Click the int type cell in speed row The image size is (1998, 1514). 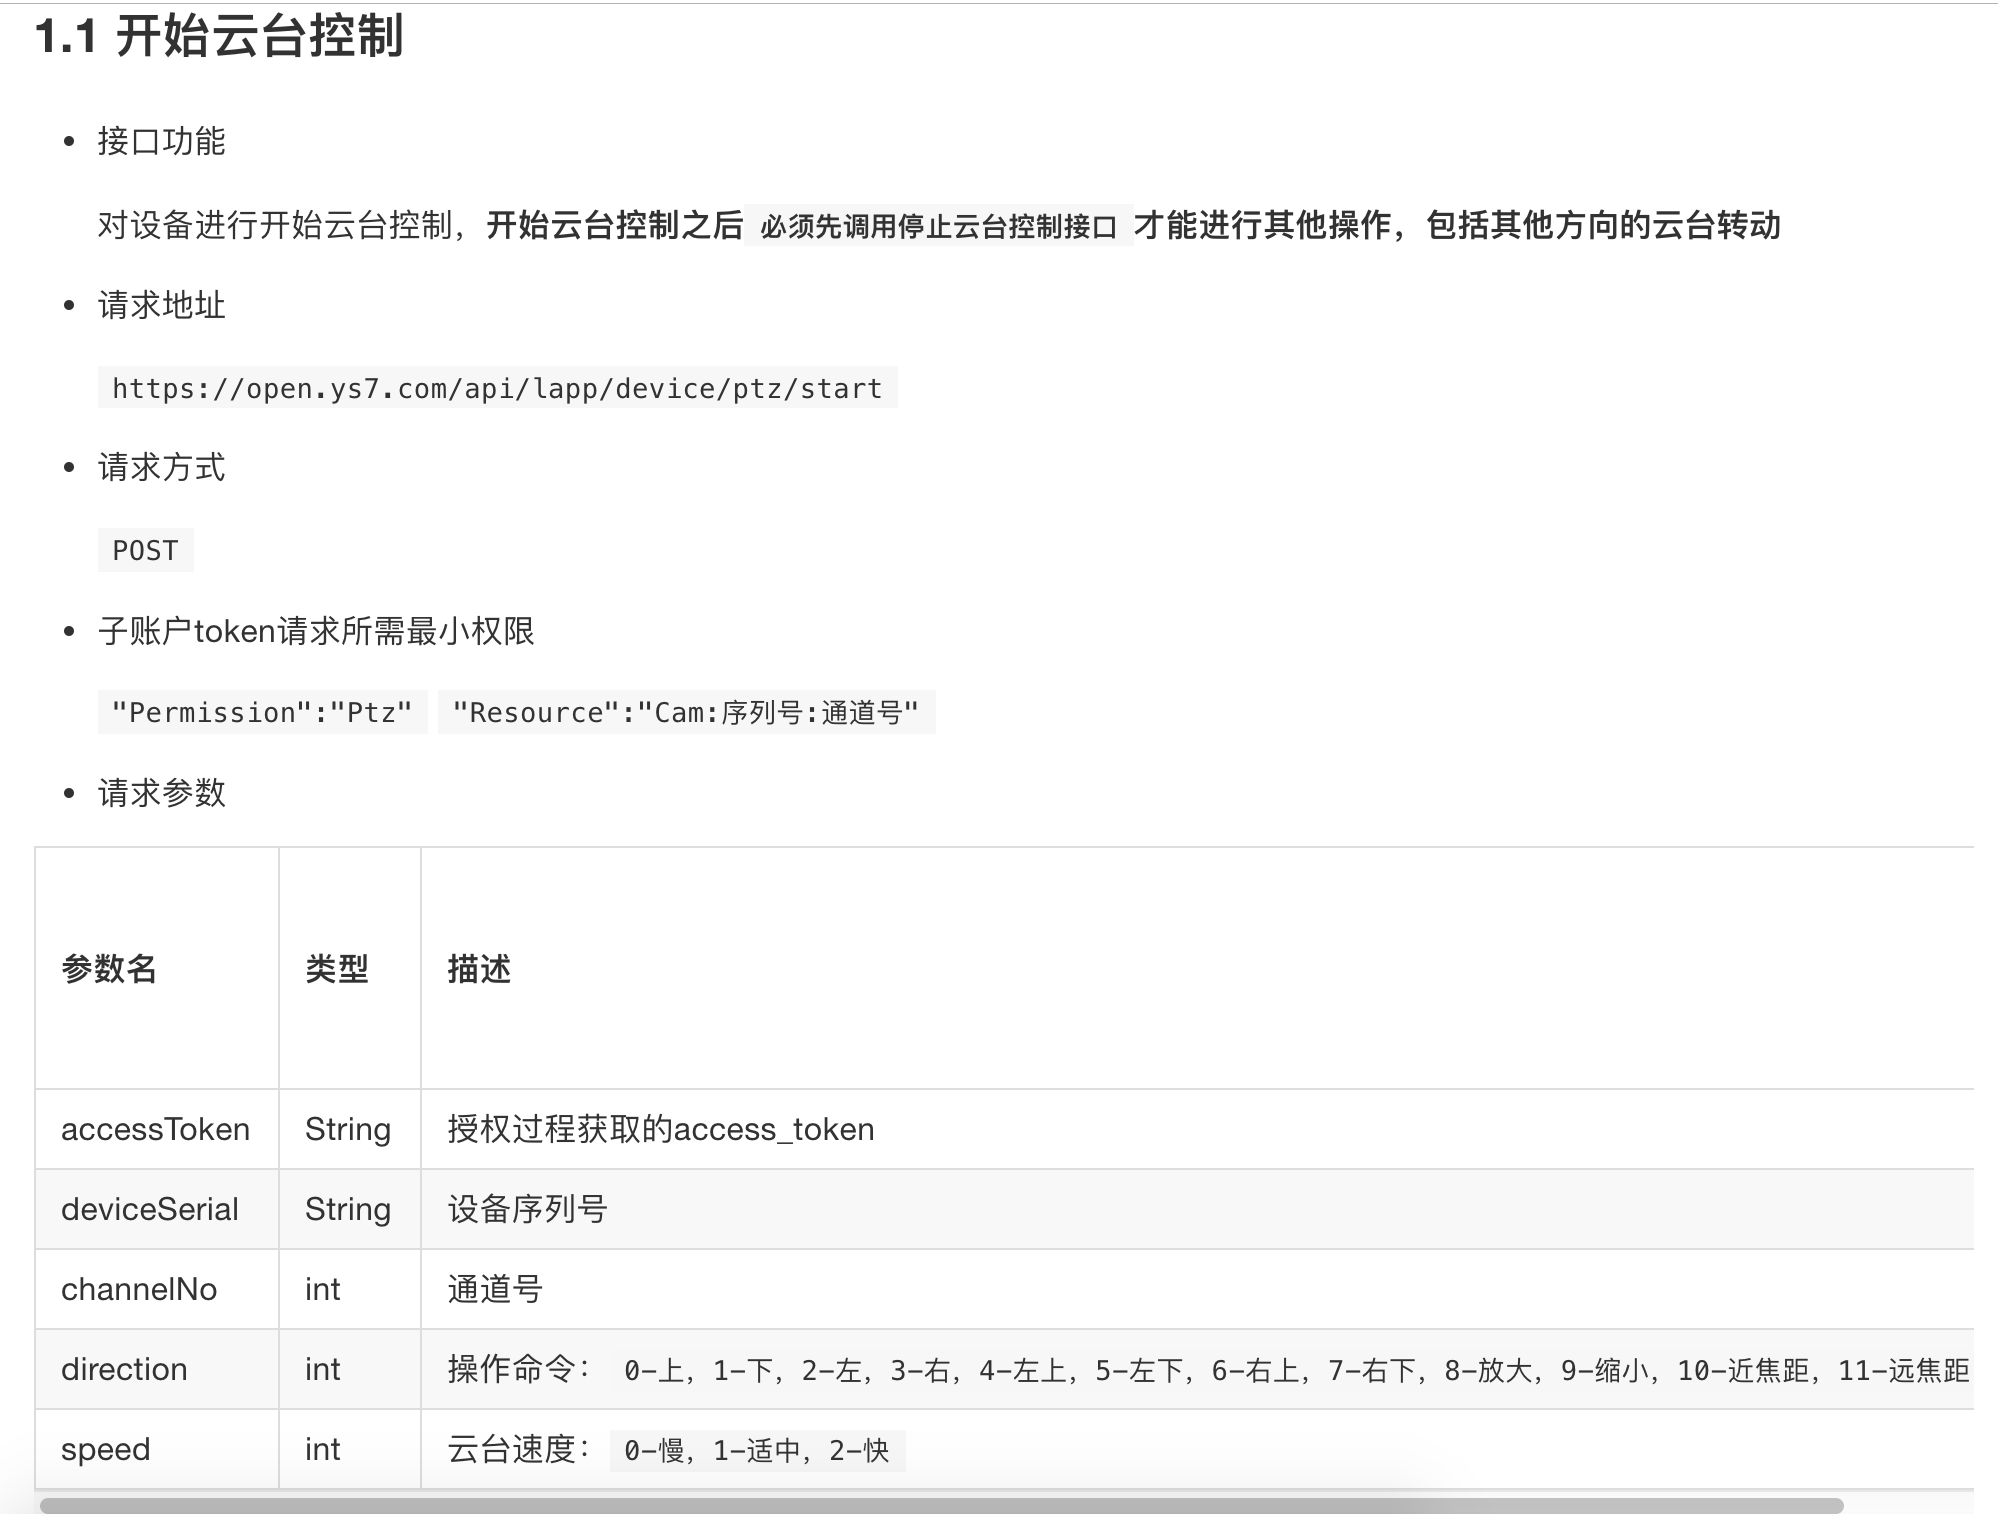(348, 1449)
